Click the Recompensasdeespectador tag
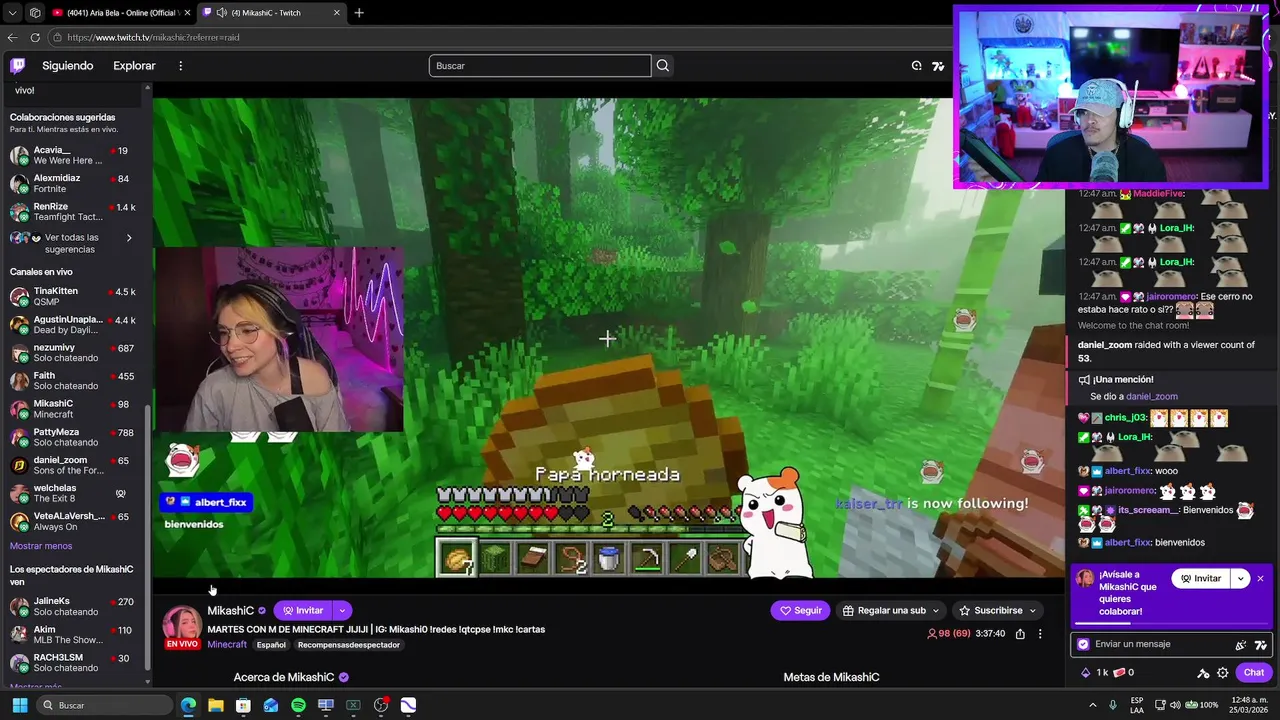Viewport: 1280px width, 720px height. point(349,645)
